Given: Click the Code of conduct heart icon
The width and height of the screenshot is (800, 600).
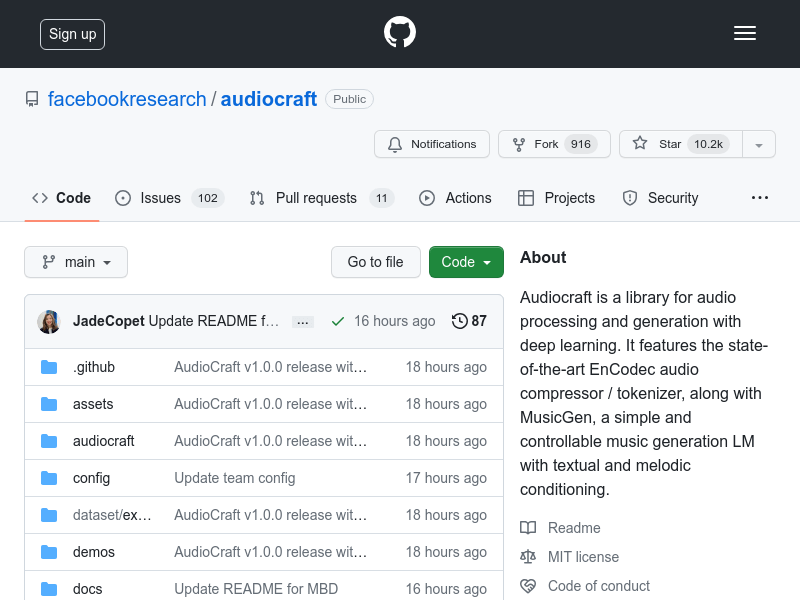Looking at the screenshot, I should pos(528,586).
